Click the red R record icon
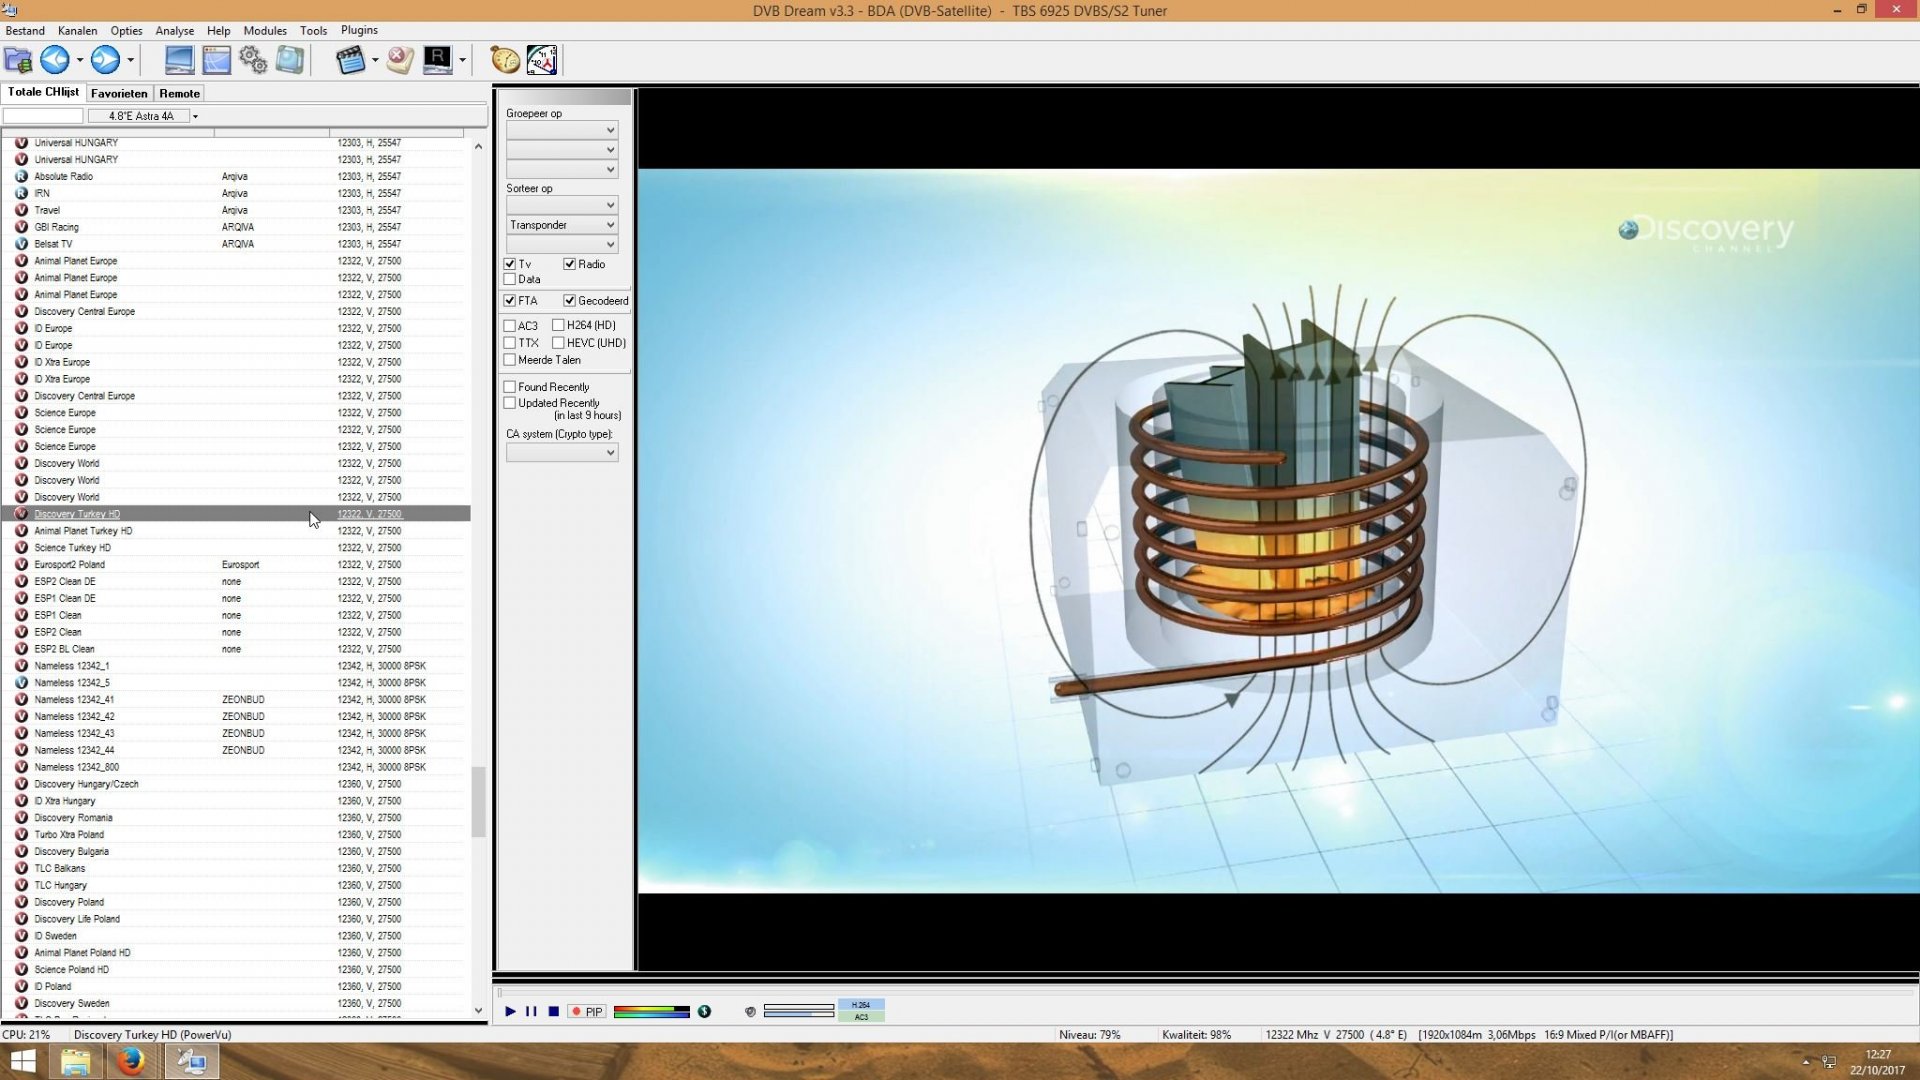The image size is (1920, 1080). (x=437, y=60)
